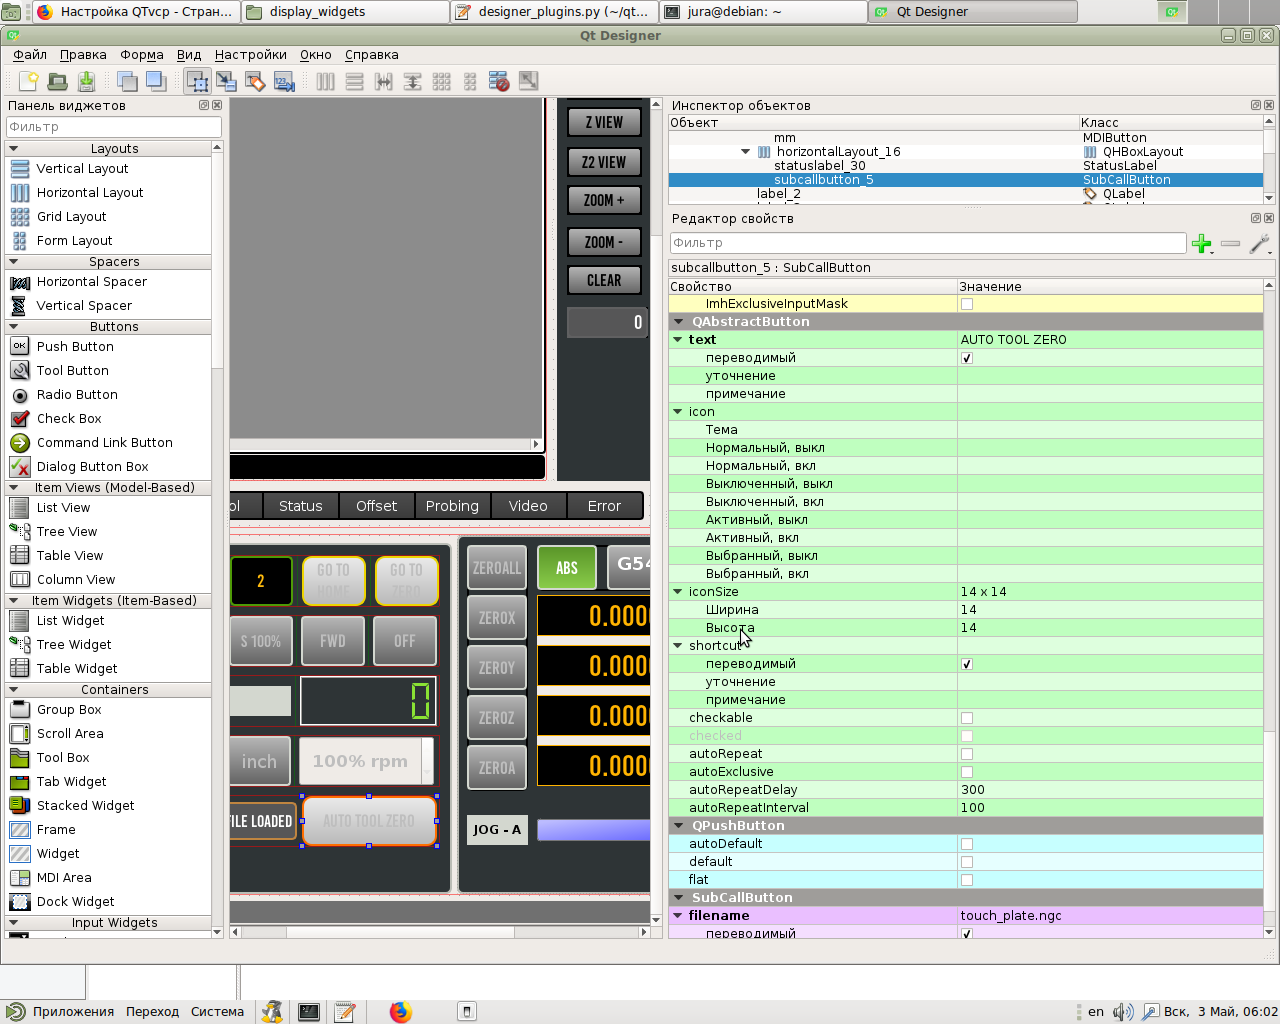1280x1024 pixels.
Task: Open the Настройки menu
Action: [251, 55]
